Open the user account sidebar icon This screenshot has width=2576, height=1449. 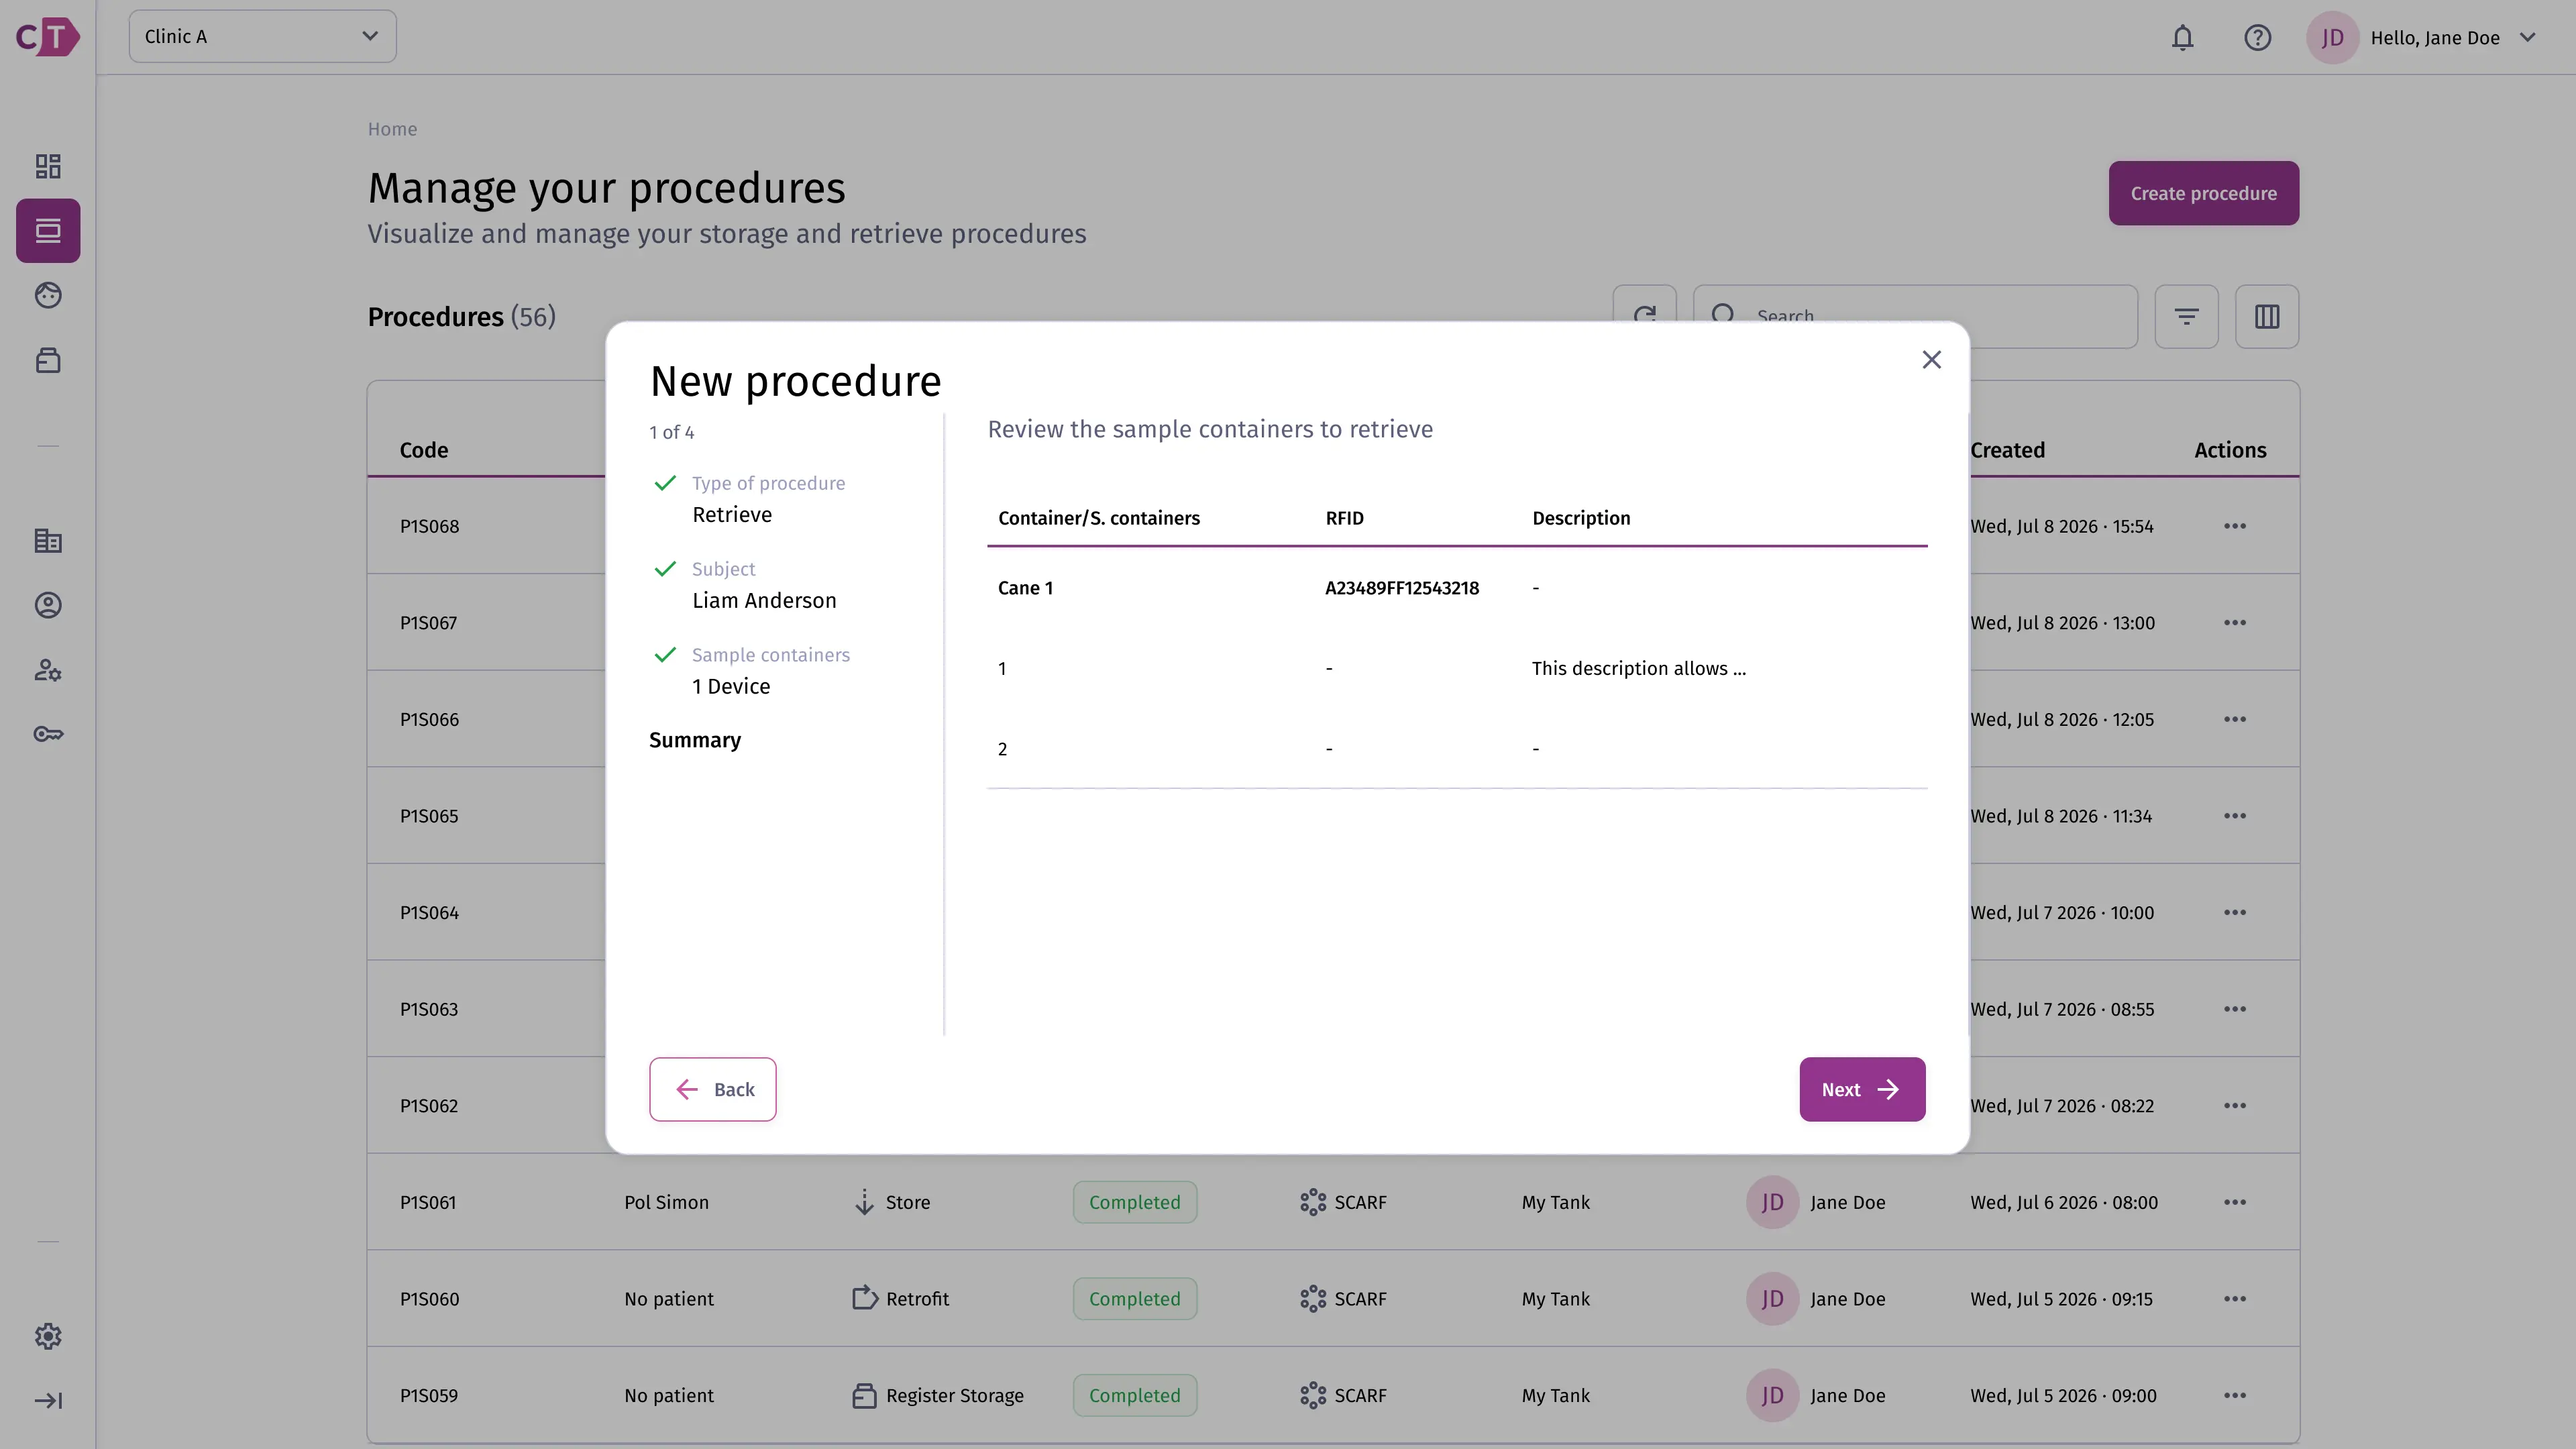48,605
